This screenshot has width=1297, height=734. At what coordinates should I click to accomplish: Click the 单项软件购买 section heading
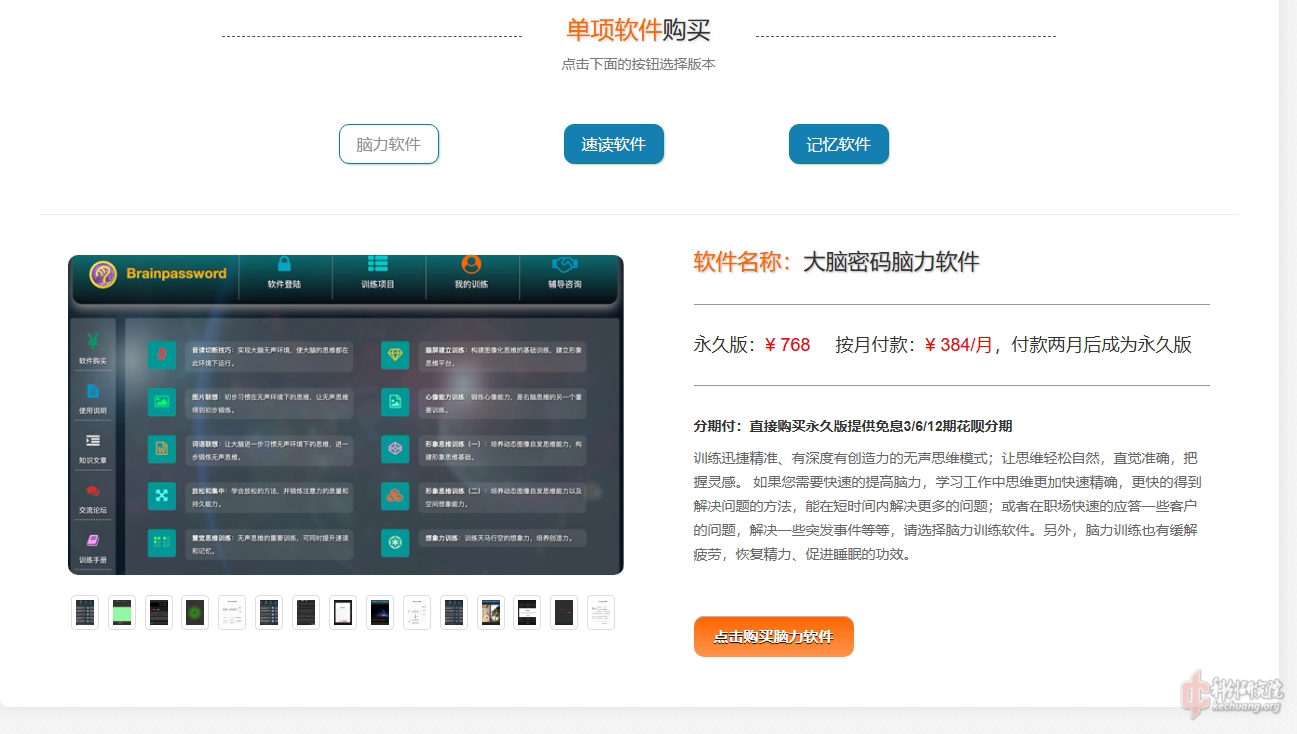pos(638,30)
